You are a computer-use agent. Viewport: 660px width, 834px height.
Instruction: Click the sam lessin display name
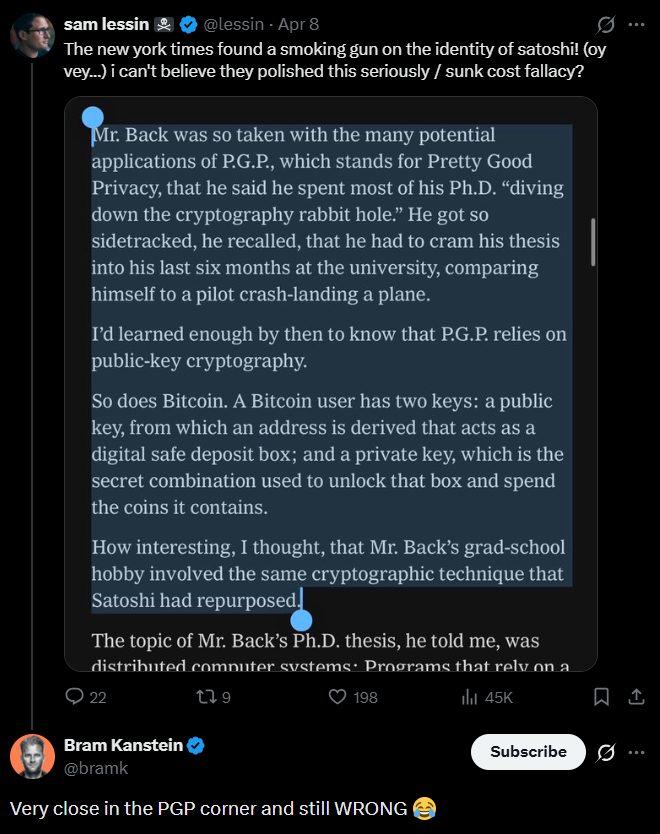pyautogui.click(x=104, y=24)
